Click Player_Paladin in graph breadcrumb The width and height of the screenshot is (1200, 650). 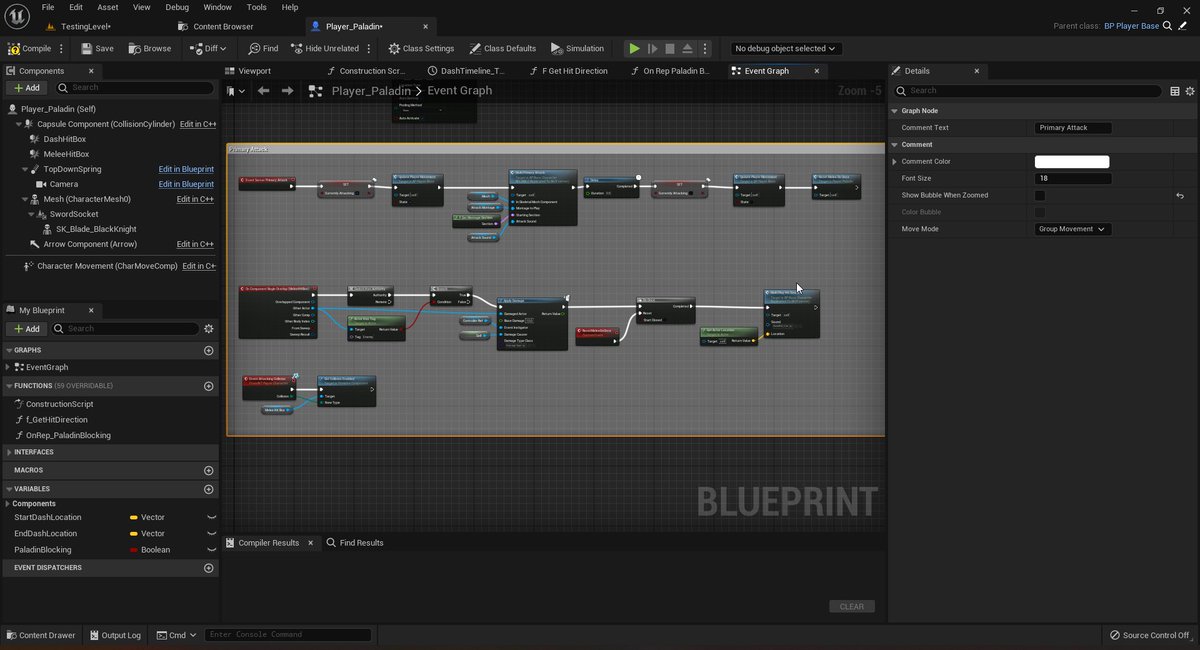[371, 91]
